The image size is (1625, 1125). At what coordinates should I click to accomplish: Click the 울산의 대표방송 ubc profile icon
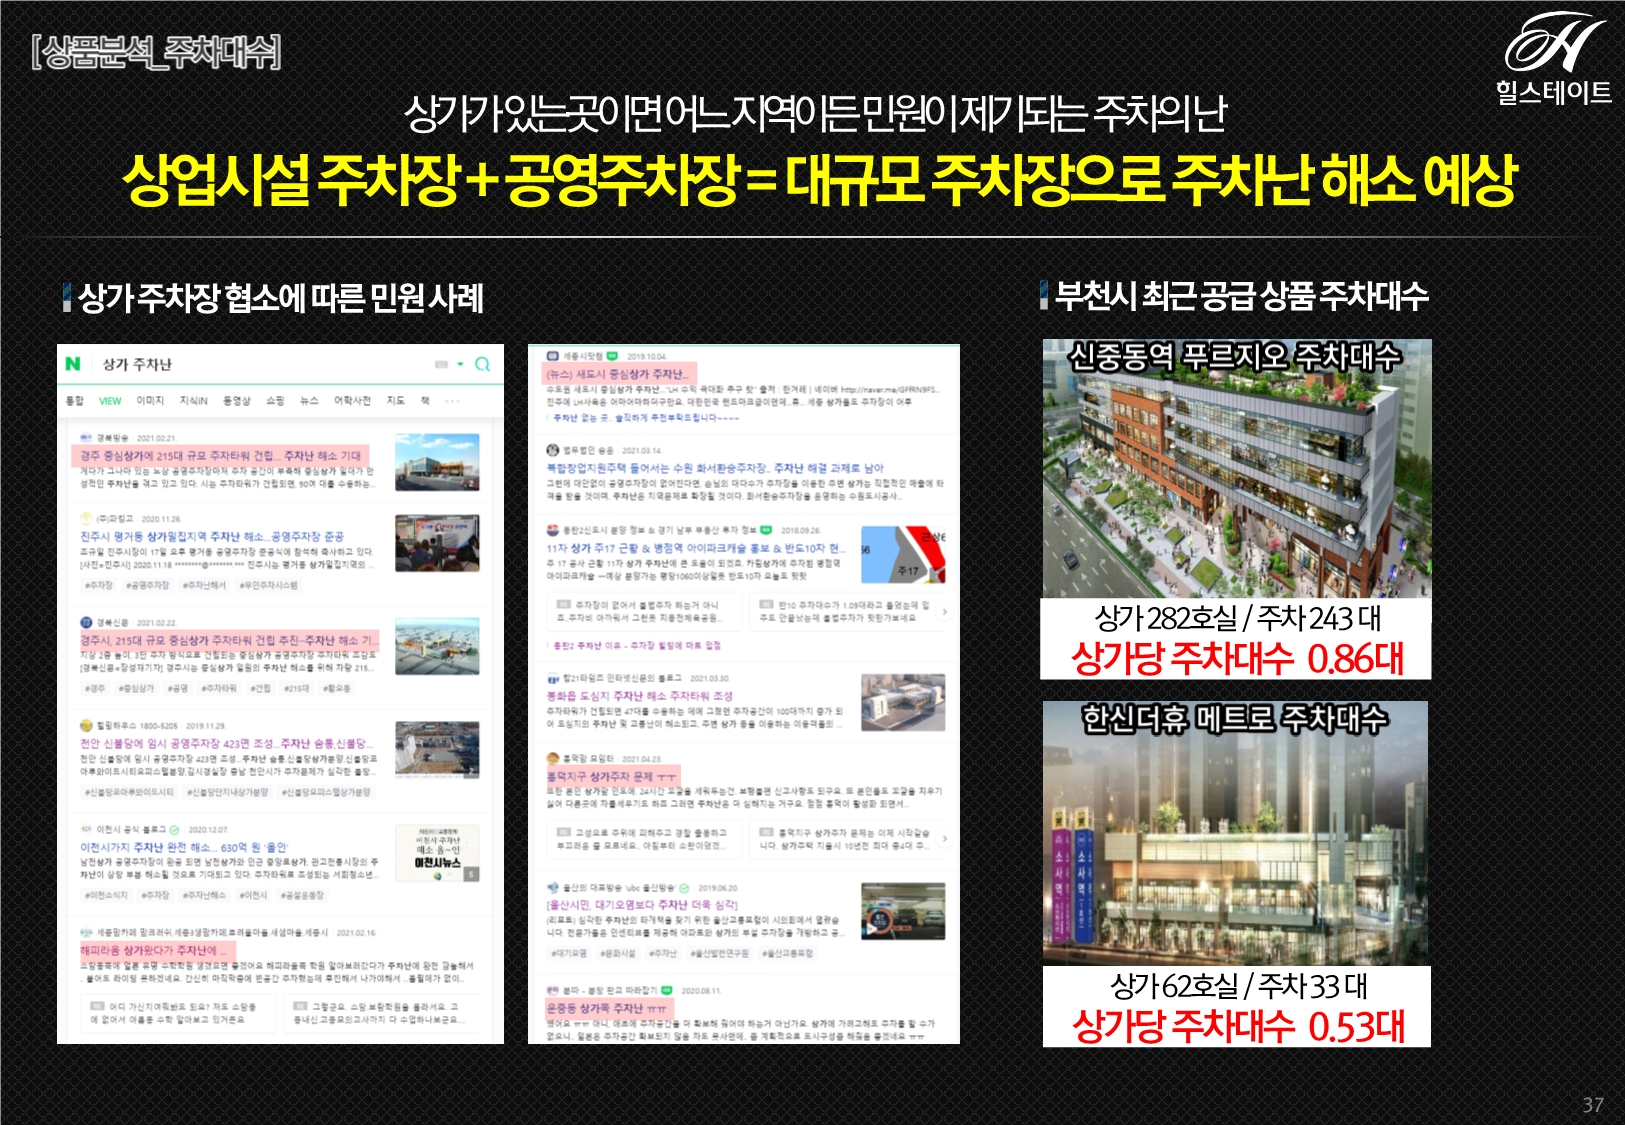(x=552, y=887)
